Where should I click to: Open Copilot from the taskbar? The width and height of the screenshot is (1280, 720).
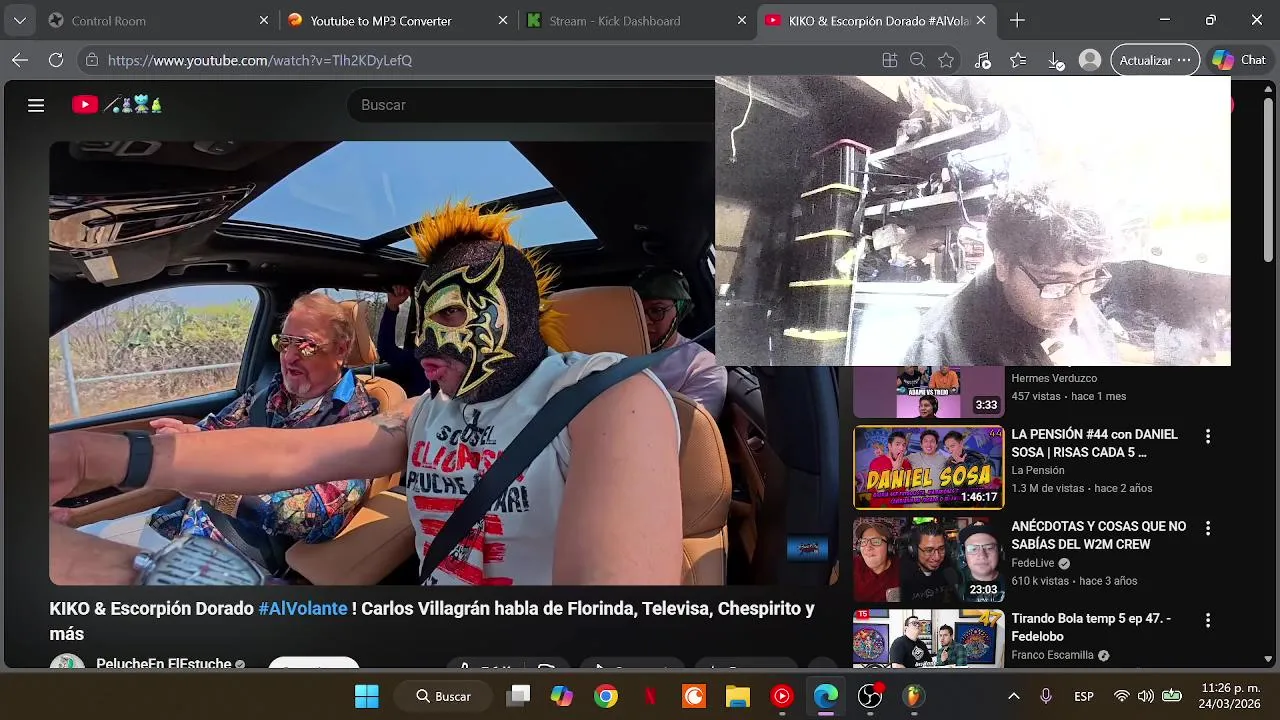pyautogui.click(x=562, y=696)
